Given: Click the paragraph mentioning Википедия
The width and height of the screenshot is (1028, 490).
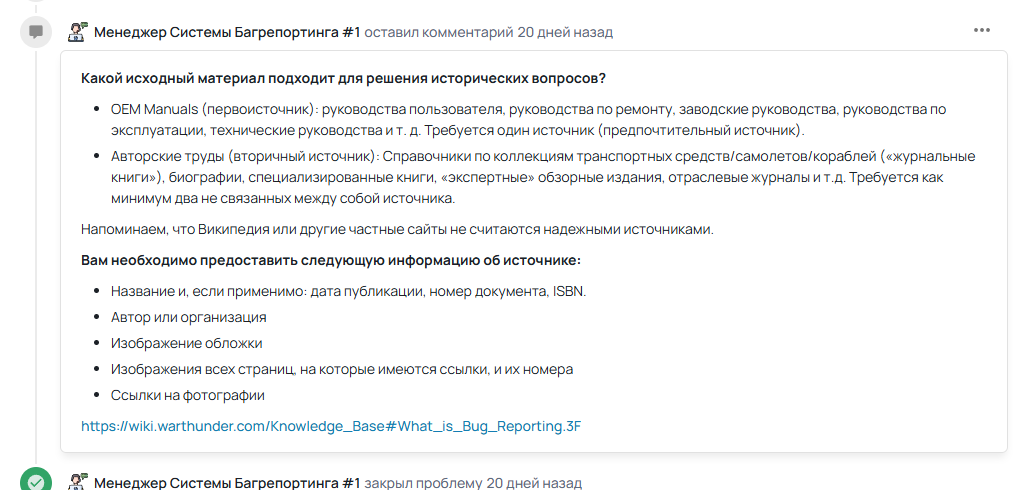Looking at the screenshot, I should 397,229.
